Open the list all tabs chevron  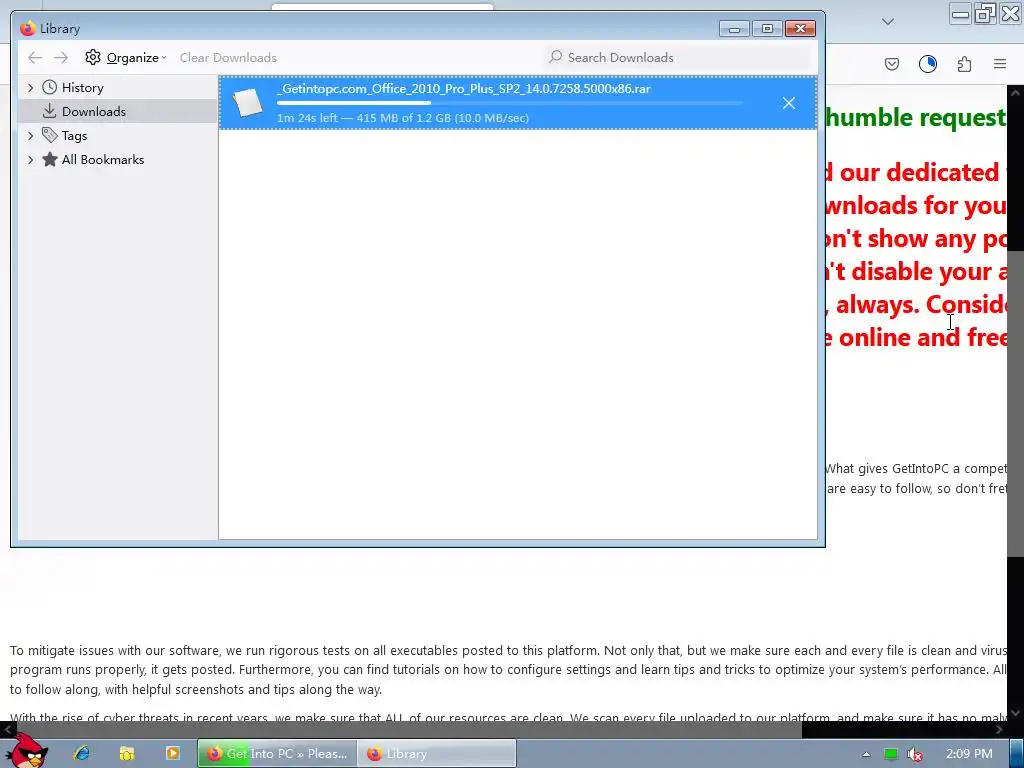pyautogui.click(x=888, y=22)
